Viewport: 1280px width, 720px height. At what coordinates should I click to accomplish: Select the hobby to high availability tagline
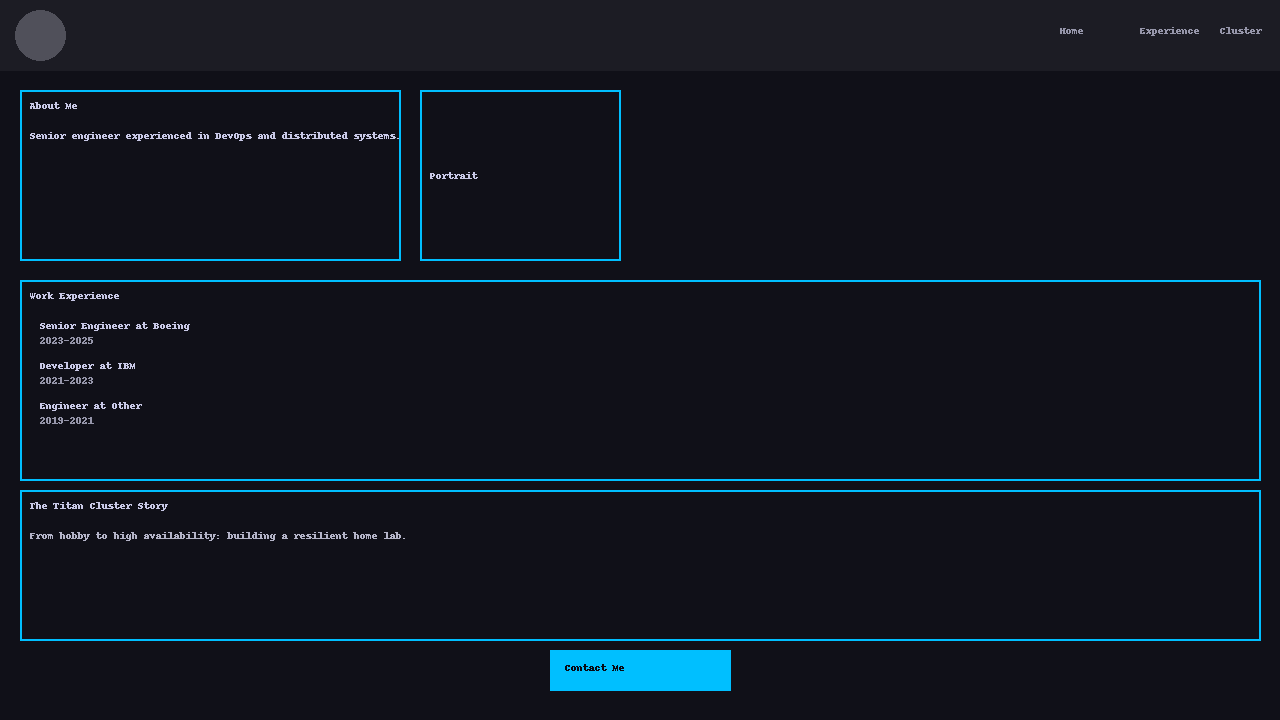pos(217,536)
